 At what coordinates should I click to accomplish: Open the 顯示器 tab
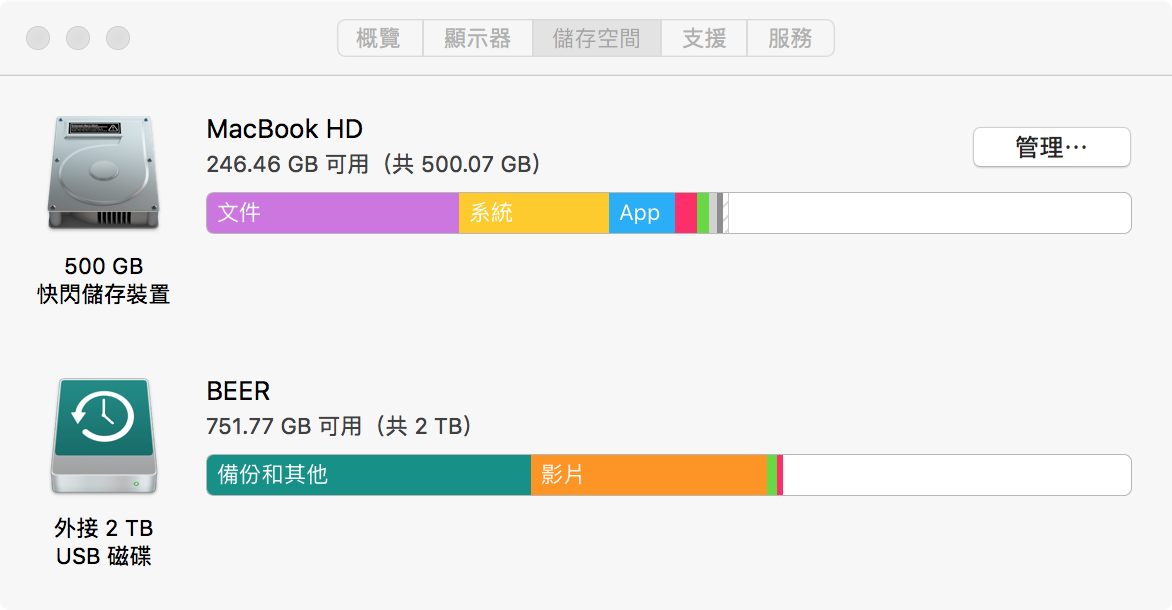(477, 39)
